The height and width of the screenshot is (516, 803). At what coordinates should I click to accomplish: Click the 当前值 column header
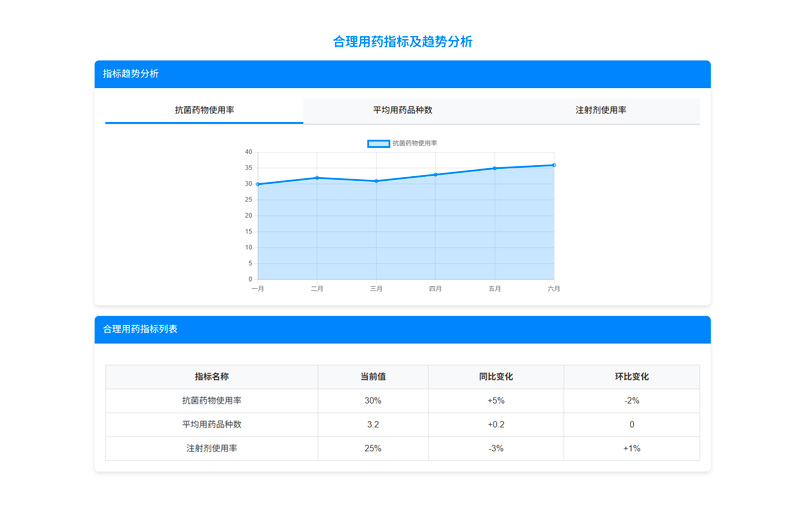(373, 377)
